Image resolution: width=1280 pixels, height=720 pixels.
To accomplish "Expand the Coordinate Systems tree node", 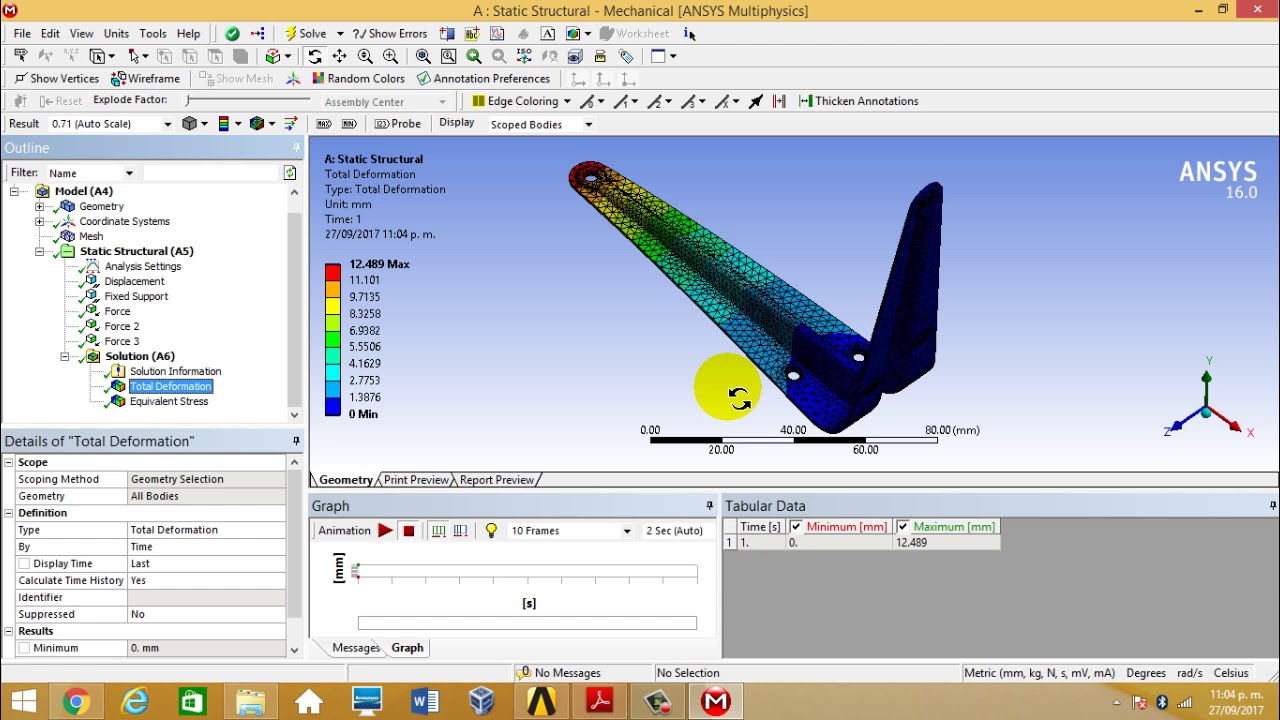I will (x=40, y=222).
